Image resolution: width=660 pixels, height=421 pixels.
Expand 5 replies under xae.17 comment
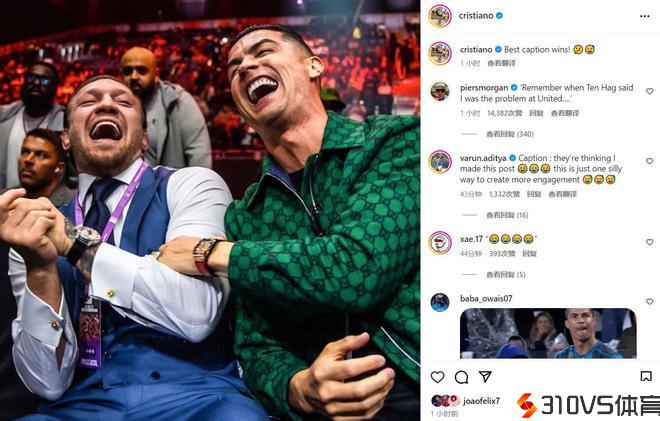[506, 275]
